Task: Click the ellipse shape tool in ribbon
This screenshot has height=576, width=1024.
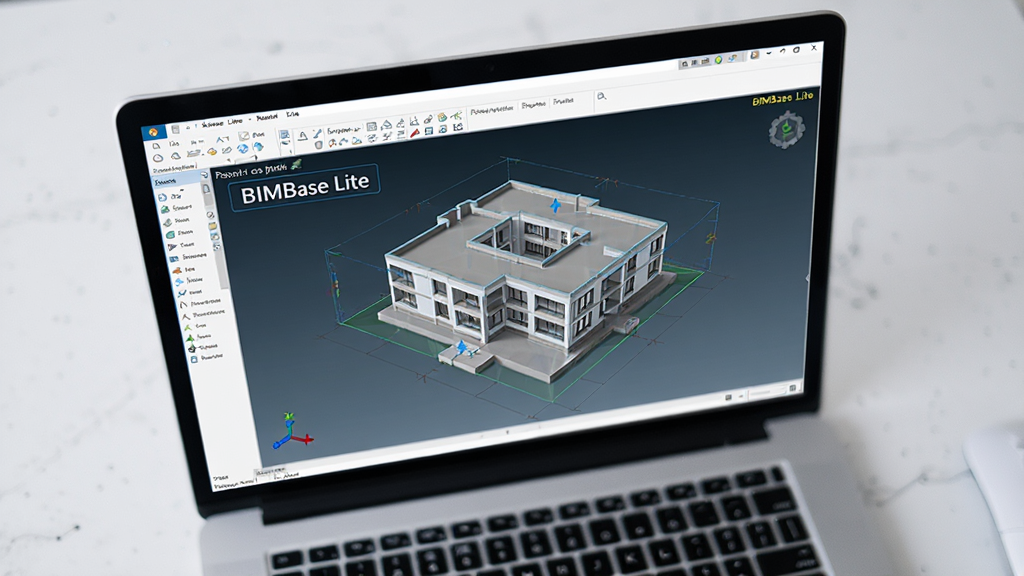Action: (x=157, y=157)
